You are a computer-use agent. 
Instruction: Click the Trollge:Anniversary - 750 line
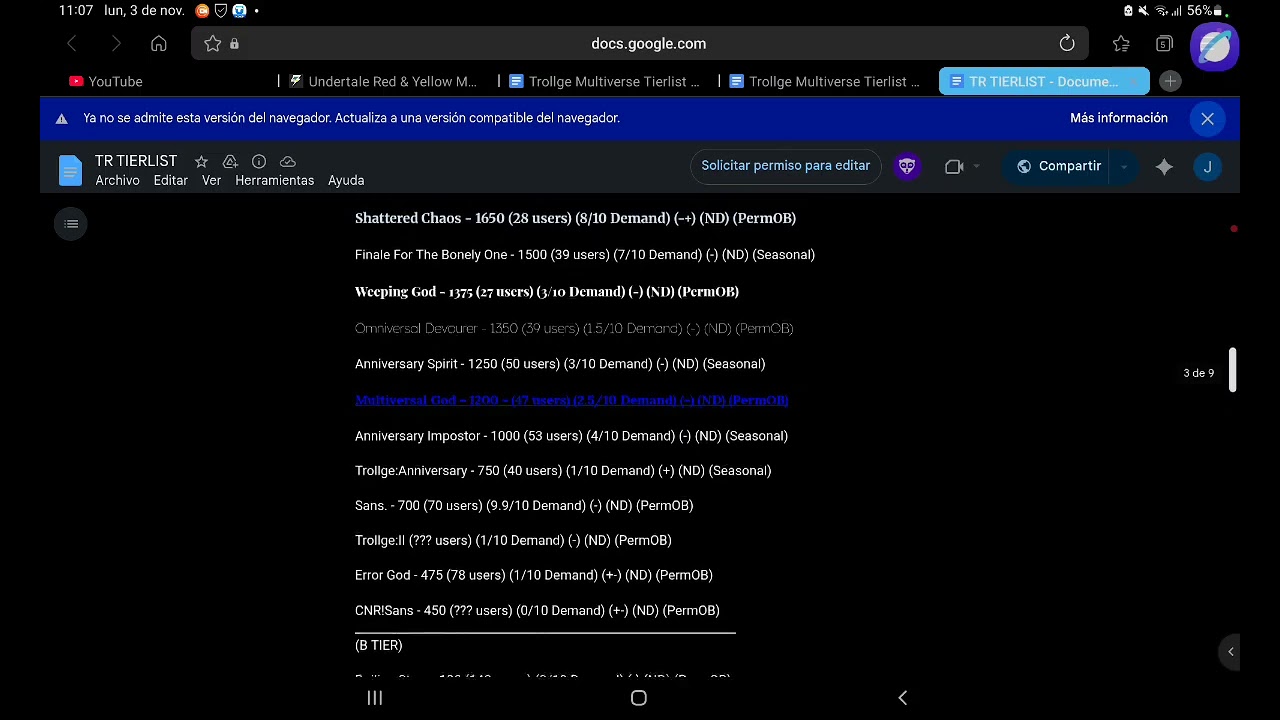click(x=563, y=471)
